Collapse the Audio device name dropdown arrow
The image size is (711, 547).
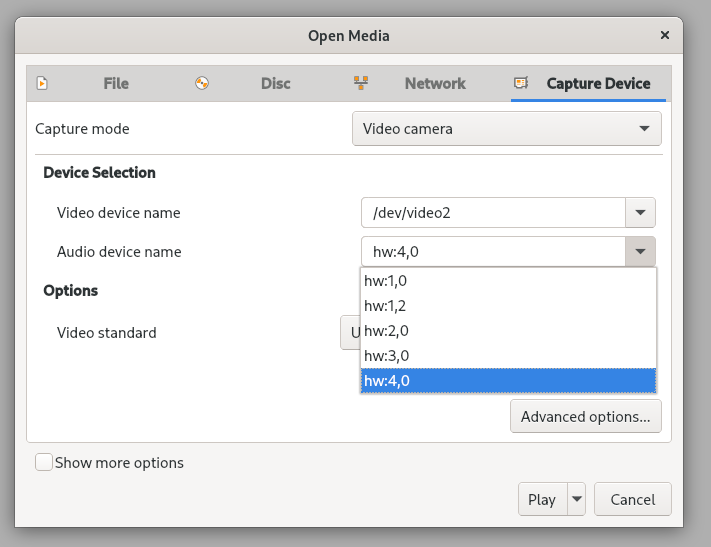coord(640,252)
